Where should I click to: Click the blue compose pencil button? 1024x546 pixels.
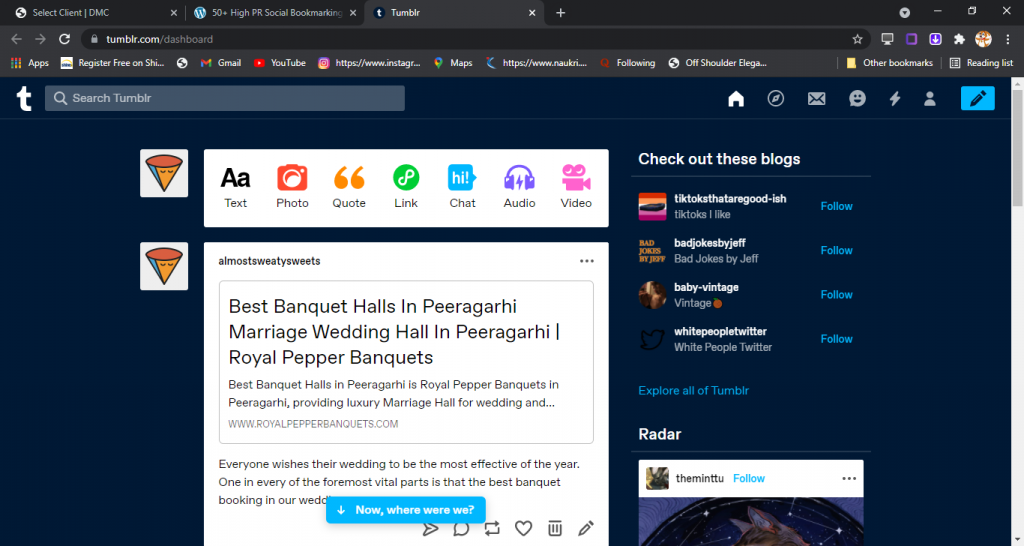(978, 98)
